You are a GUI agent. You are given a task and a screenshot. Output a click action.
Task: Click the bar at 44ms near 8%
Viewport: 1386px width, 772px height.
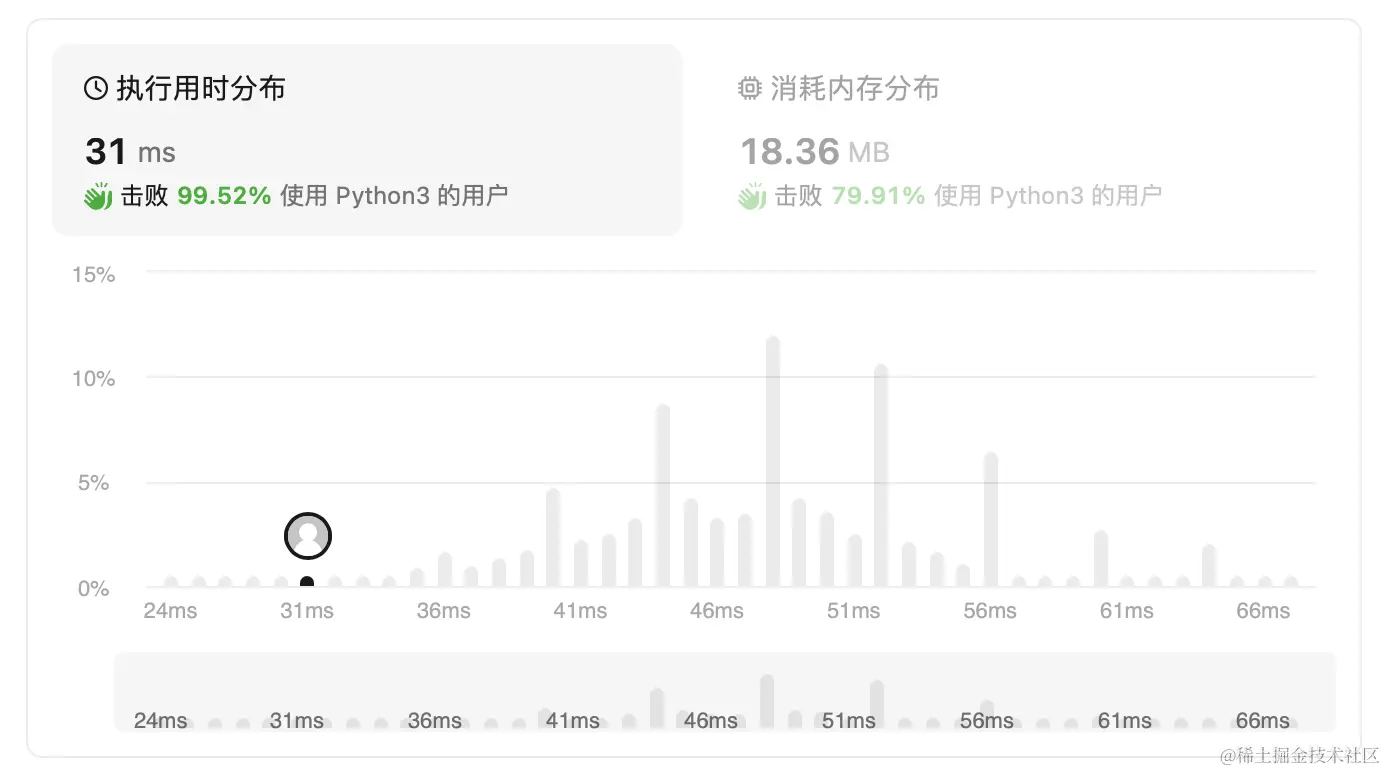click(662, 496)
